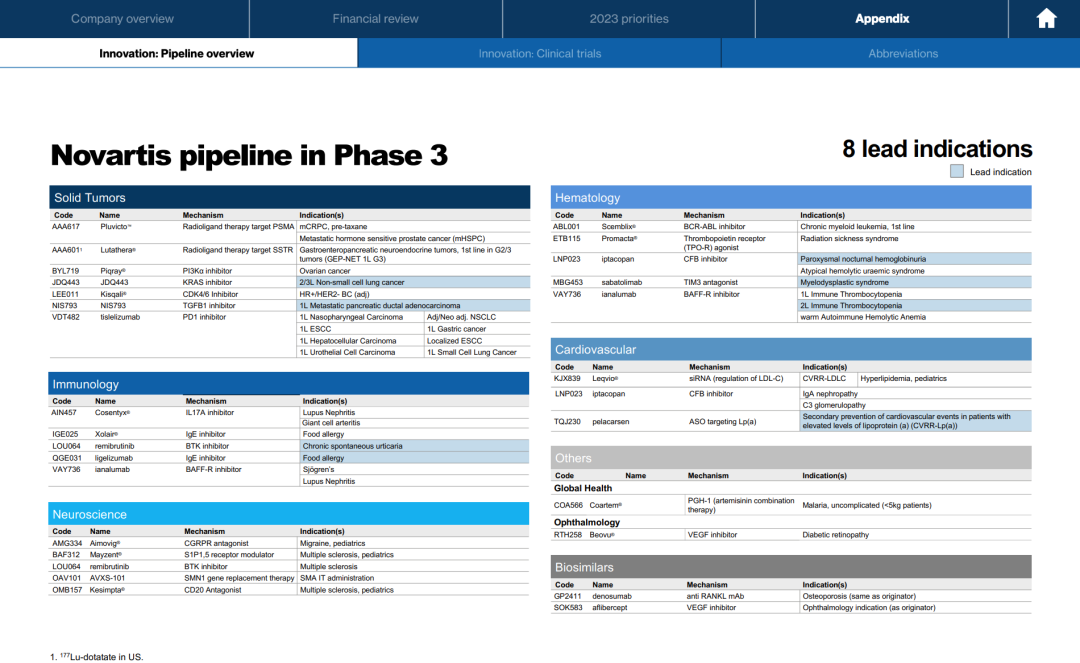Click the ligelizumab drug name

point(114,458)
